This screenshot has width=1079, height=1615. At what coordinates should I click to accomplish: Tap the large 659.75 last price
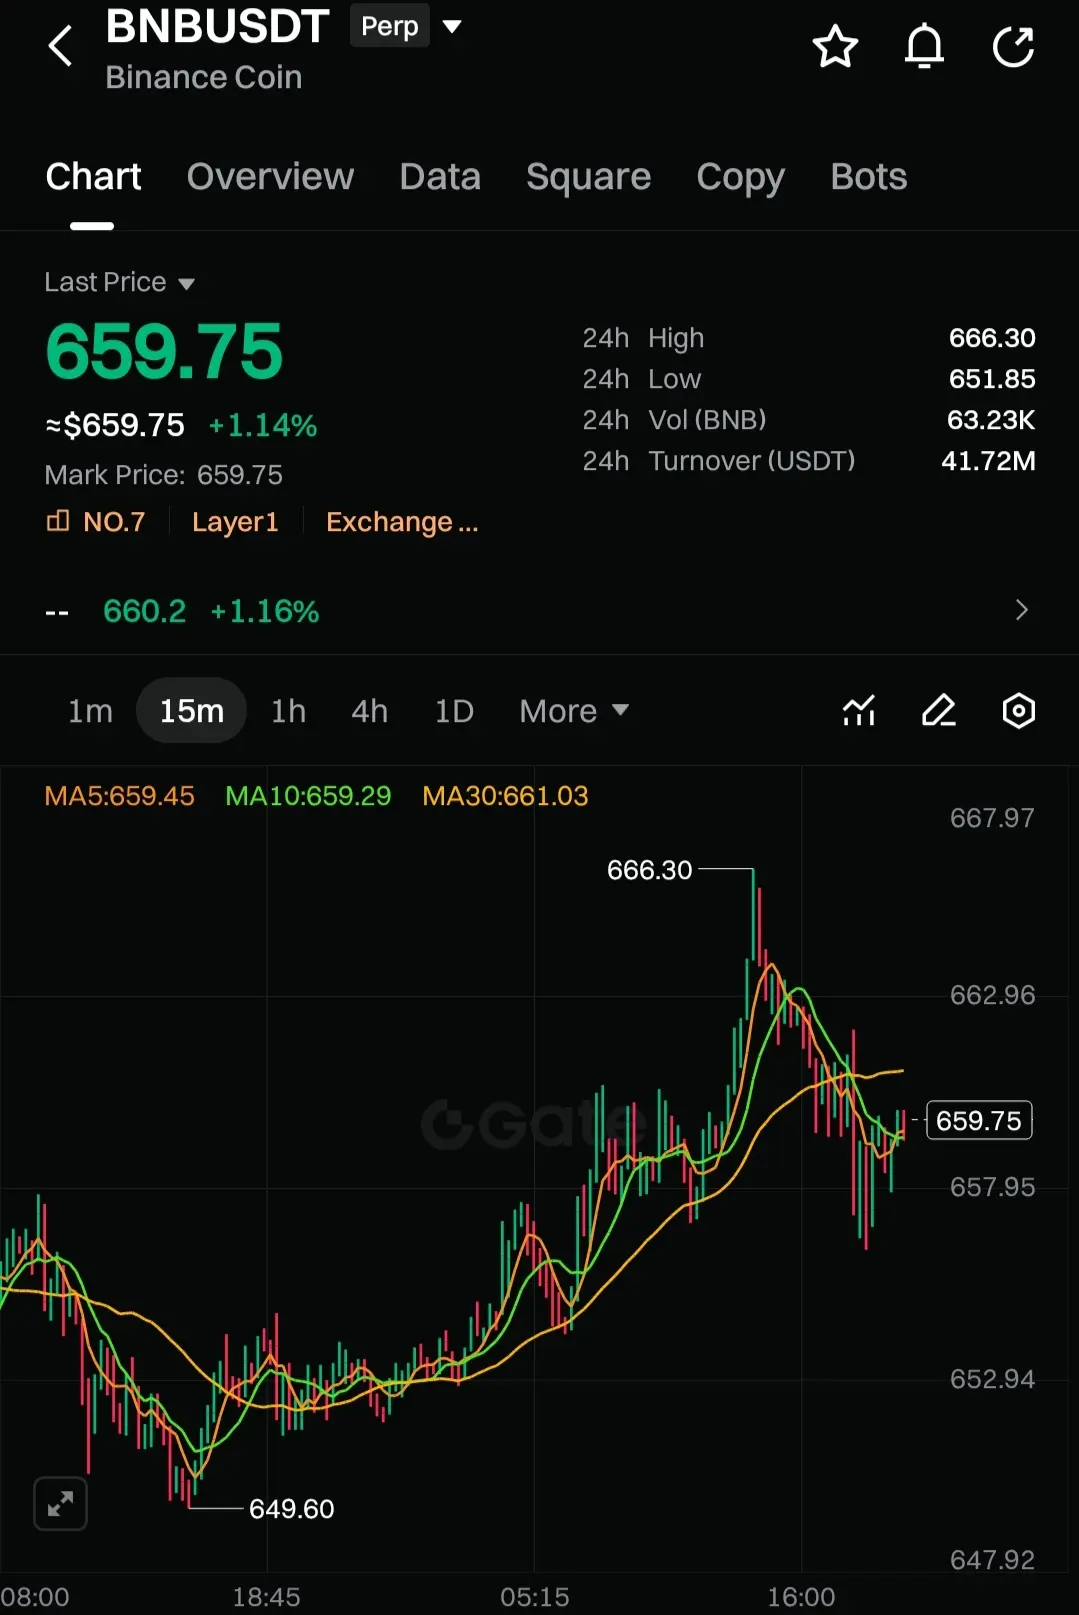pos(164,352)
